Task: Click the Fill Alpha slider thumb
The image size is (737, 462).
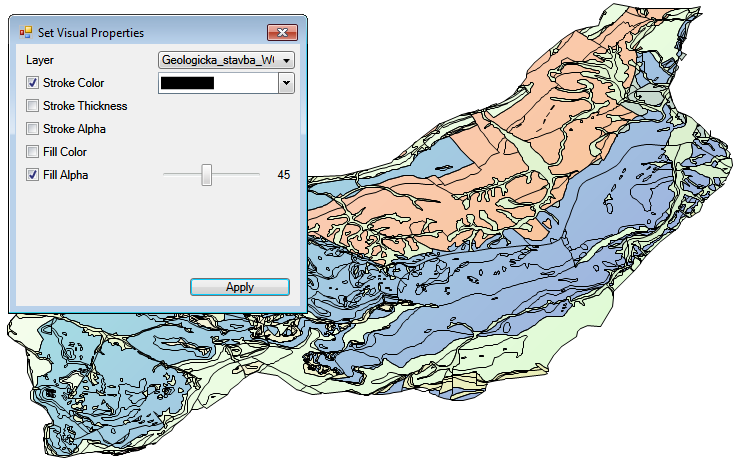Action: click(206, 175)
